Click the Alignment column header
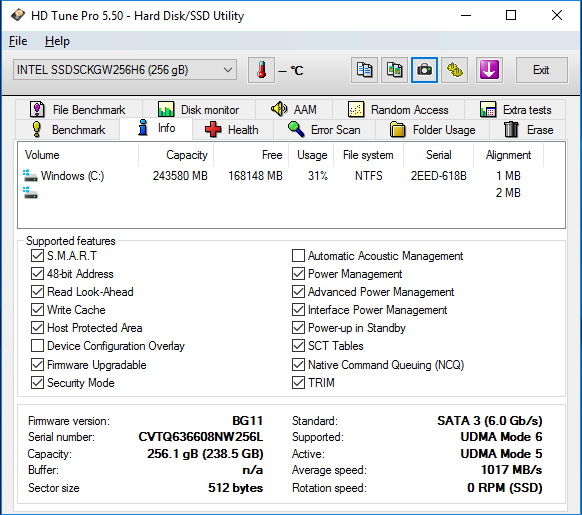The width and height of the screenshot is (582, 515). pos(509,155)
